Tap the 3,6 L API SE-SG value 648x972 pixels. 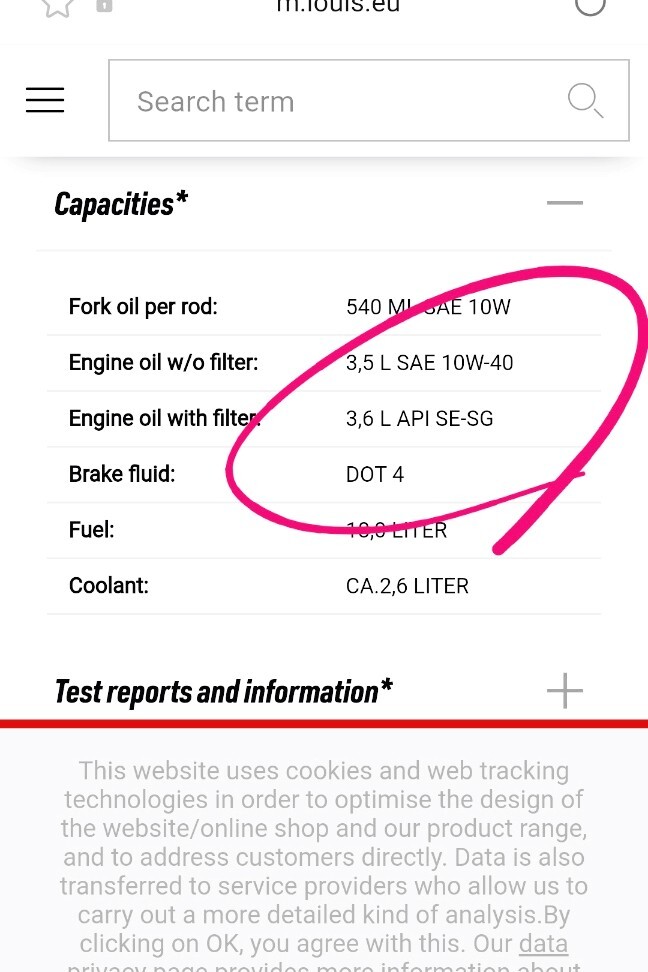pyautogui.click(x=419, y=418)
